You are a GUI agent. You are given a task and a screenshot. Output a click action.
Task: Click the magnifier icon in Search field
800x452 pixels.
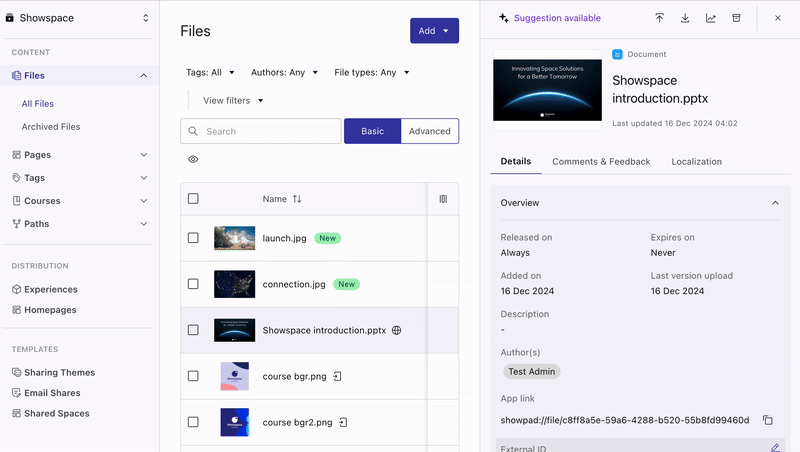pos(193,131)
